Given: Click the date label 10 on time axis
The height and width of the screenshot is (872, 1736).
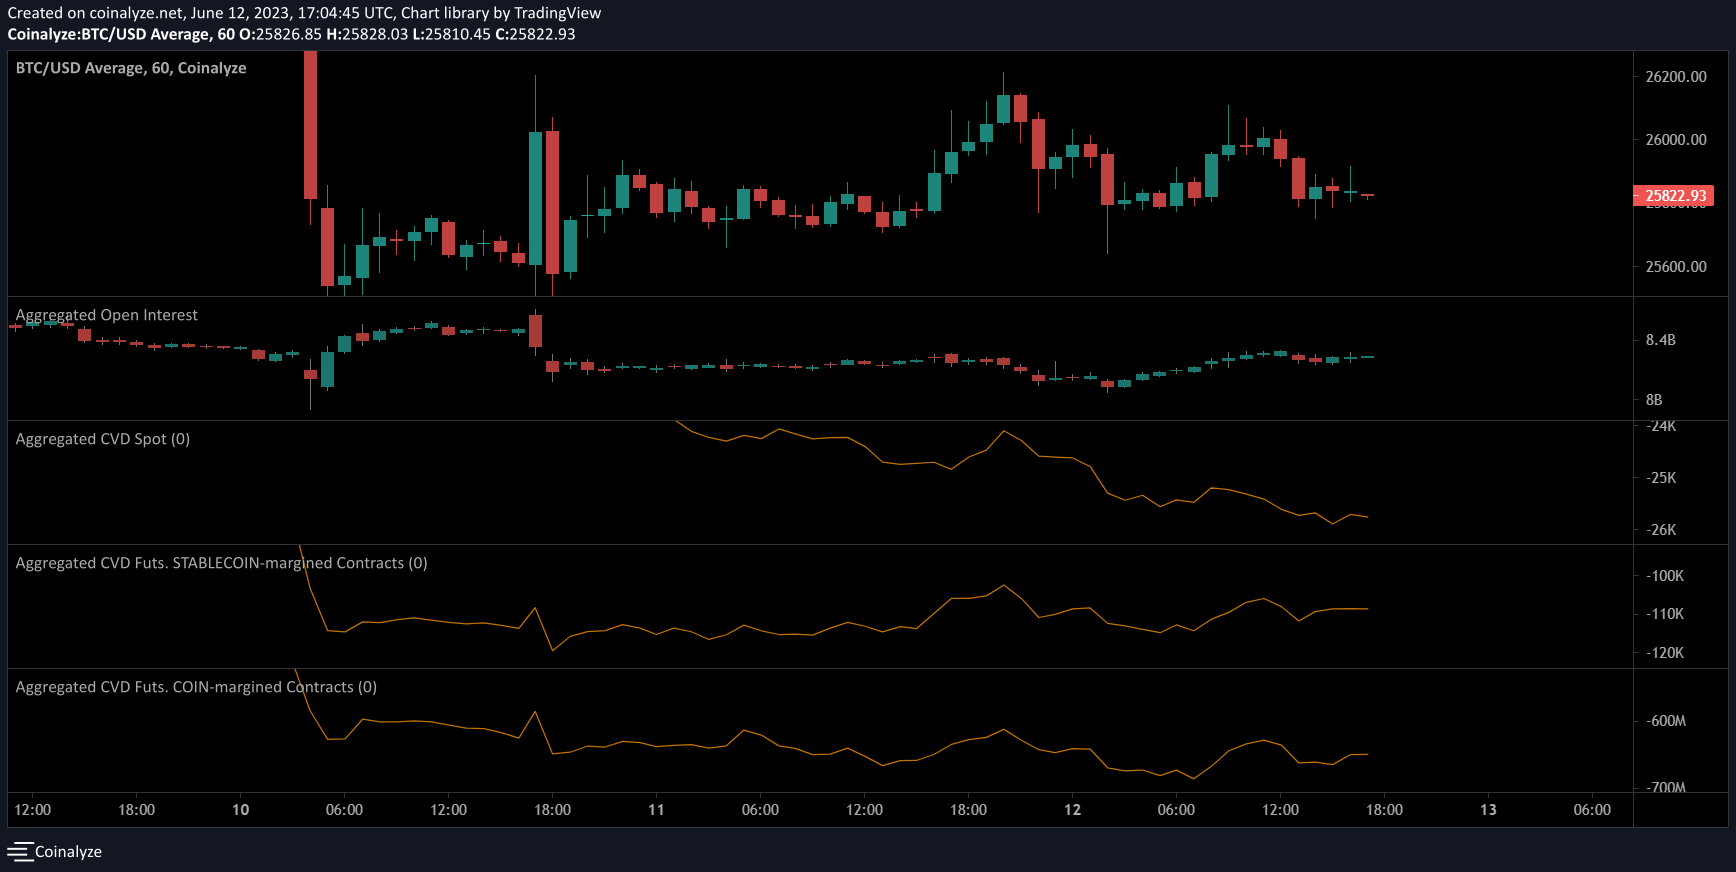Looking at the screenshot, I should click(x=240, y=810).
